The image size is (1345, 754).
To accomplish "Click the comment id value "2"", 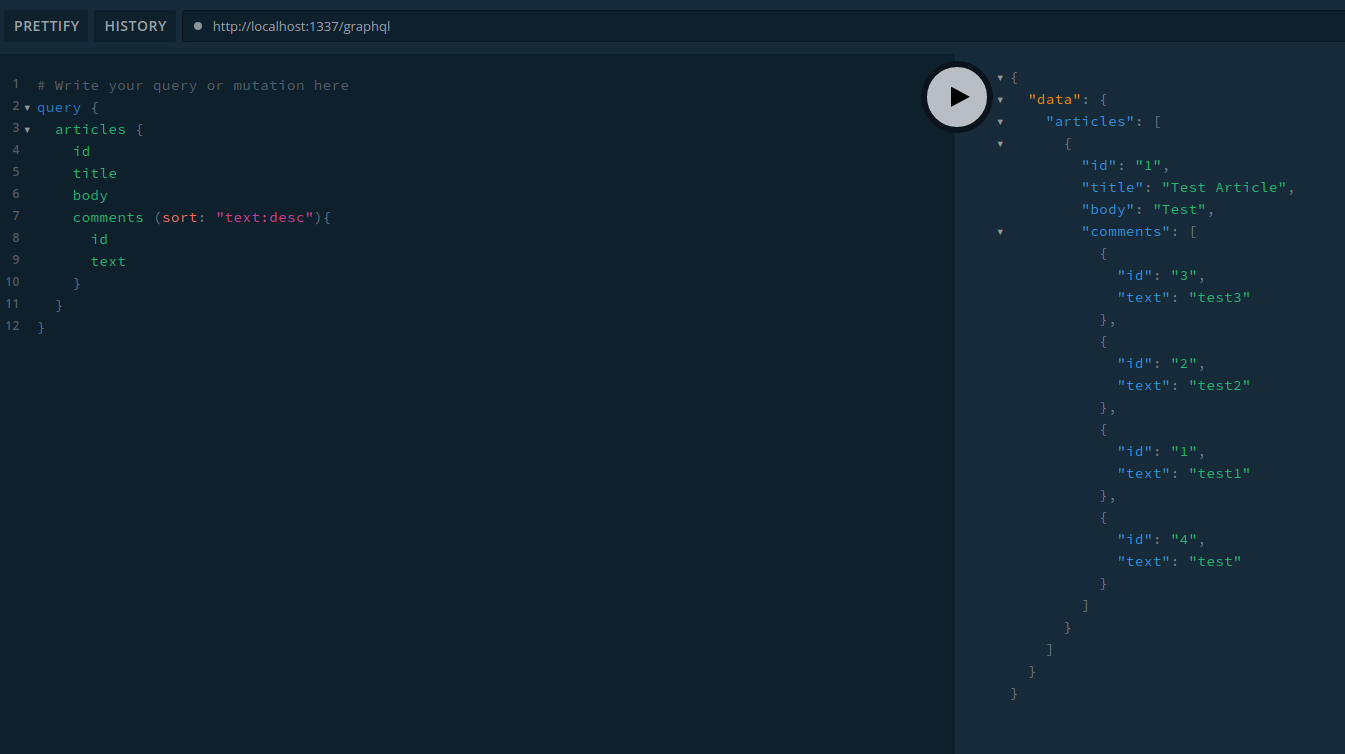I will point(1184,363).
